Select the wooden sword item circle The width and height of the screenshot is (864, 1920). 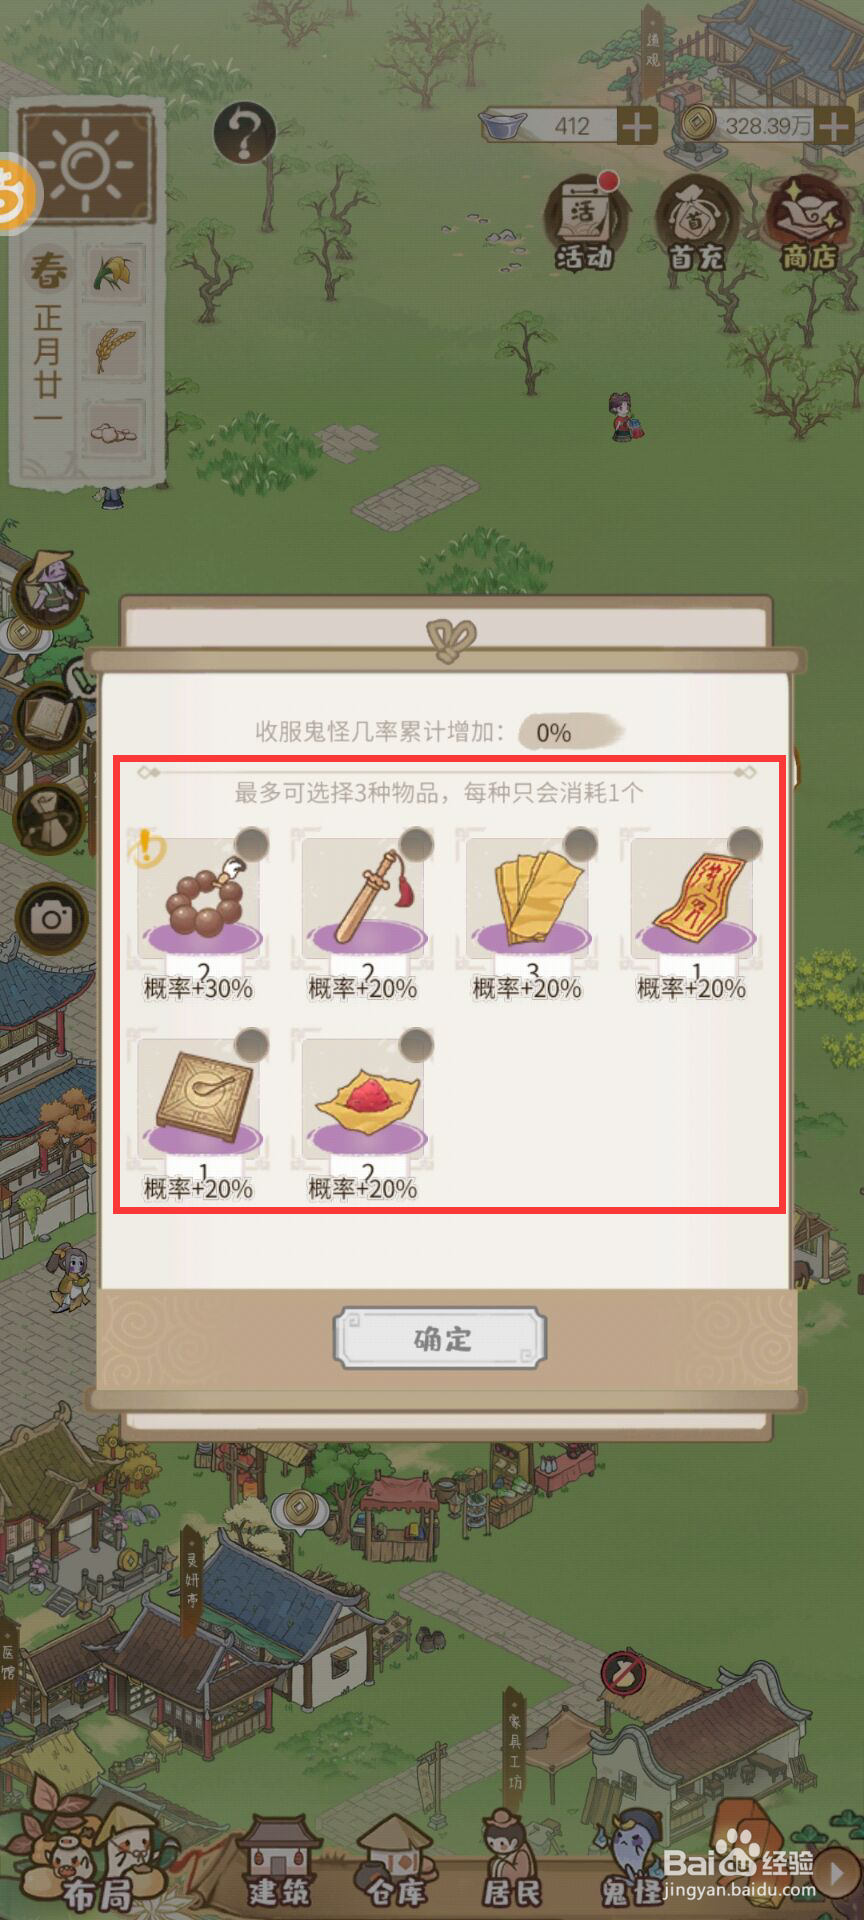pyautogui.click(x=416, y=844)
